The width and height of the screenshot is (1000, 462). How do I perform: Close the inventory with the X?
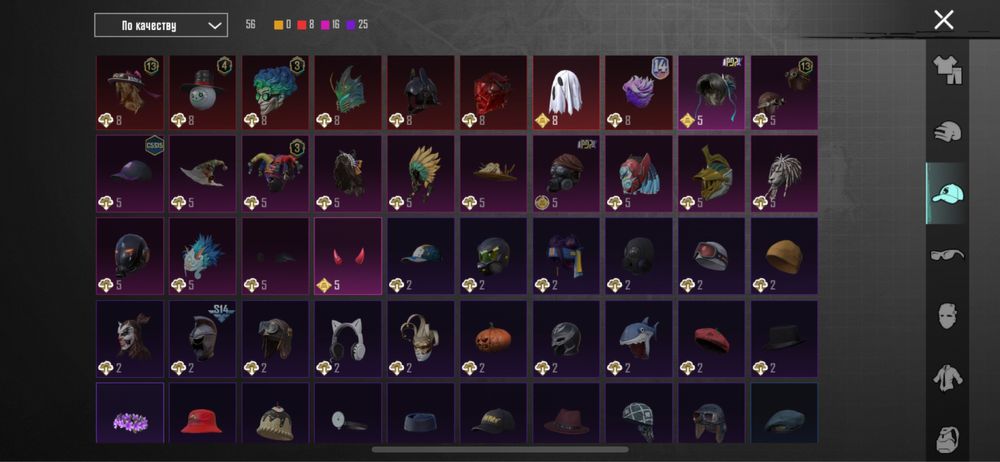coord(943,20)
